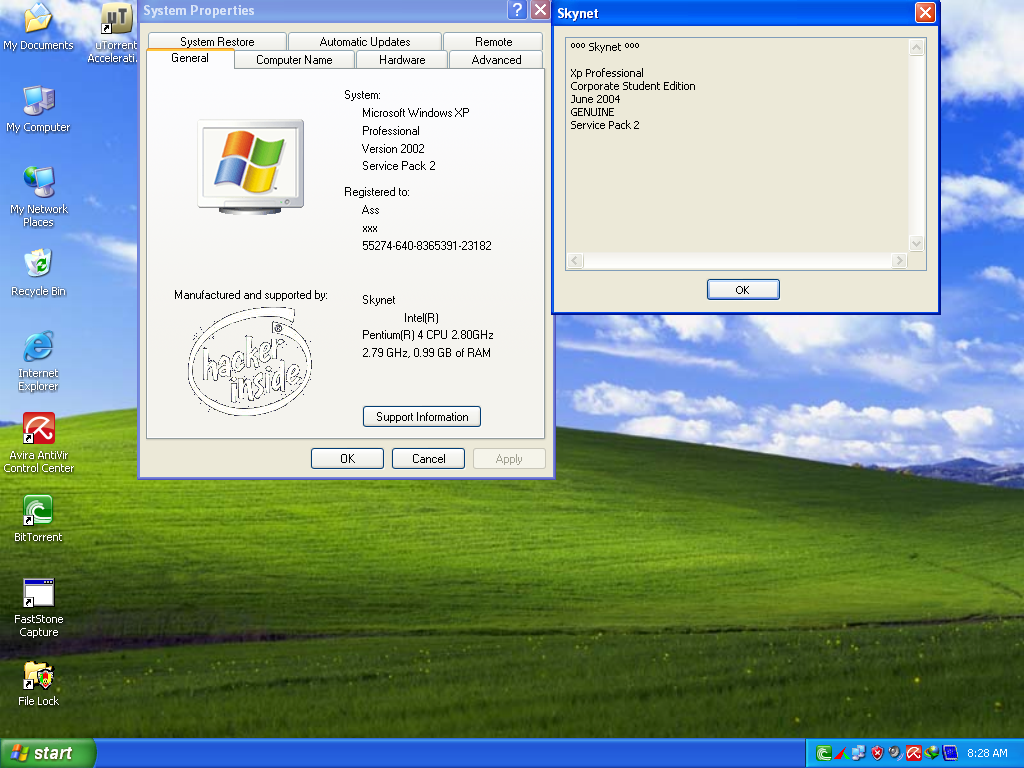Click the 'Registered to:' label

pos(377,192)
